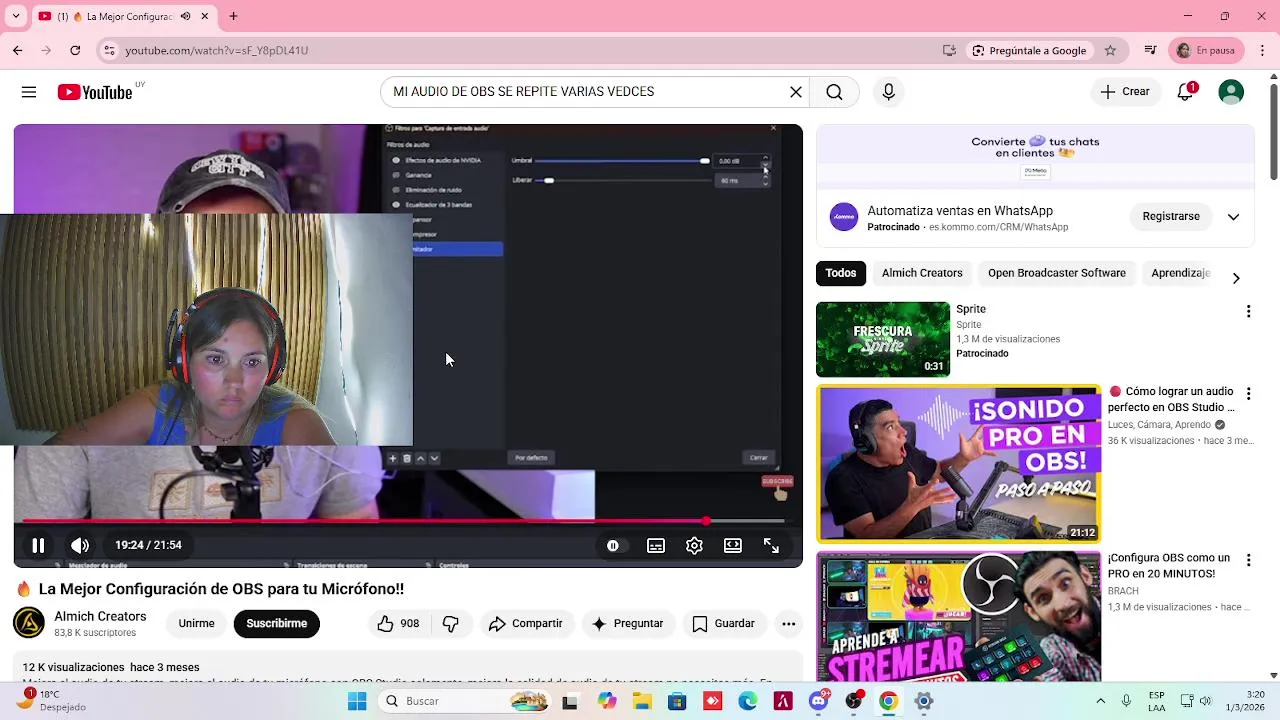
Task: Close the La Mejor Configuración tab
Action: (x=205, y=16)
